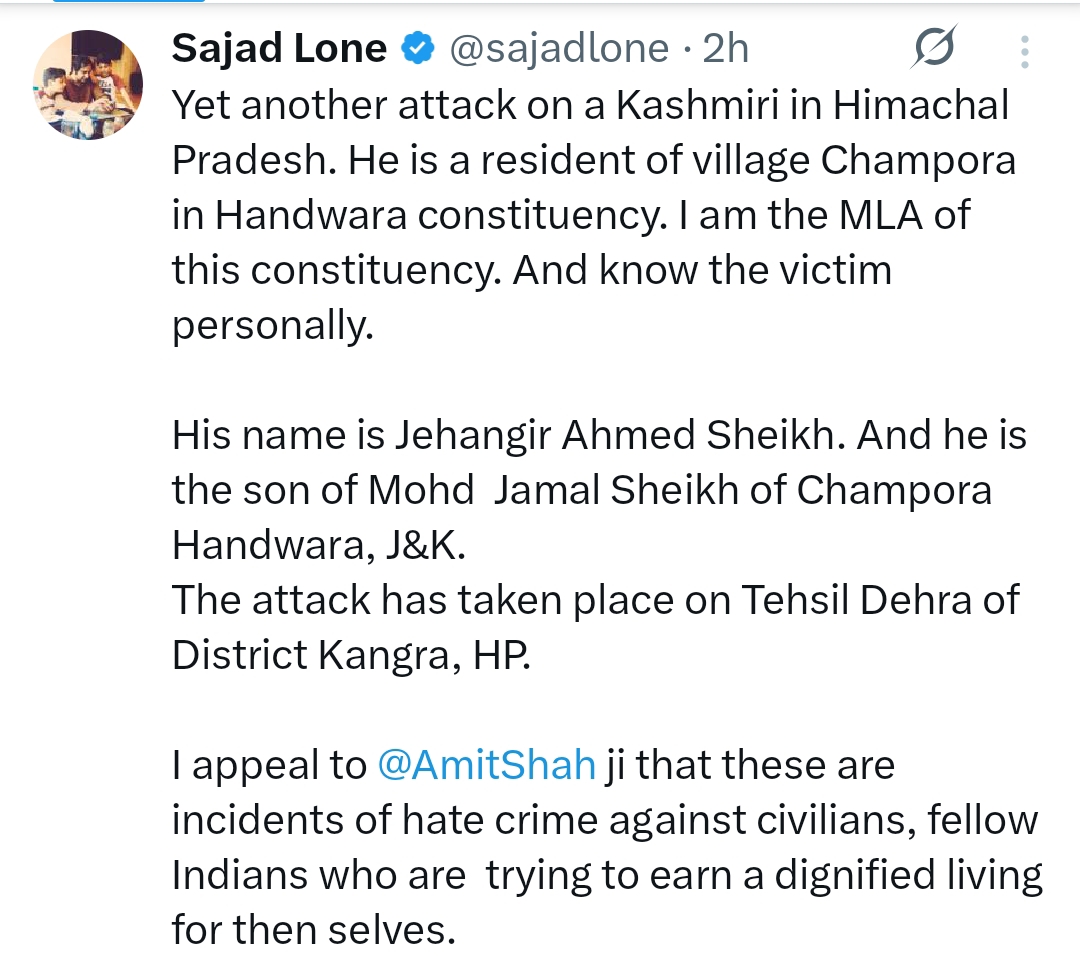1080x960 pixels.
Task: Click the line "the son of Mohd Jamal Sheikh"
Action: [582, 490]
